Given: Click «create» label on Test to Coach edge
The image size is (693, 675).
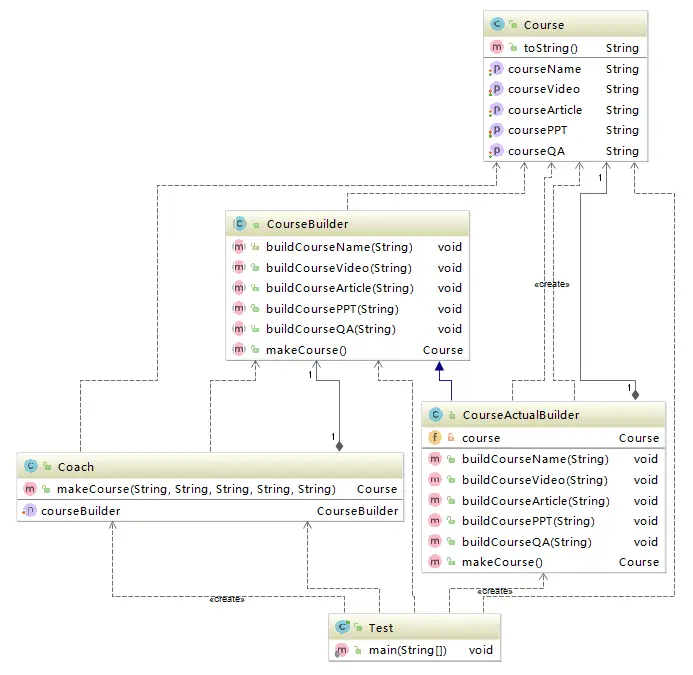Looking at the screenshot, I should 227,599.
